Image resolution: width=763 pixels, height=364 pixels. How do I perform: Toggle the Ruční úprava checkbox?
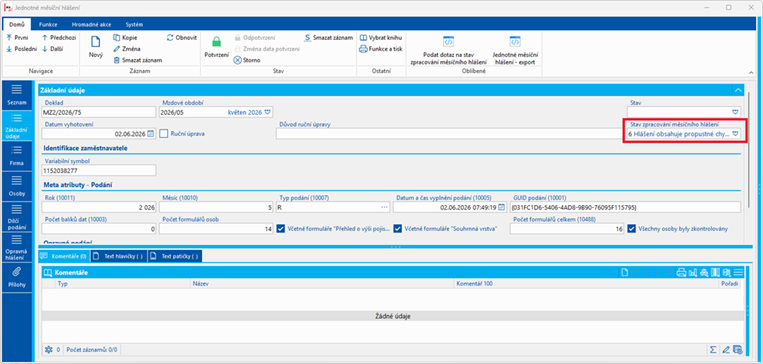coord(164,133)
